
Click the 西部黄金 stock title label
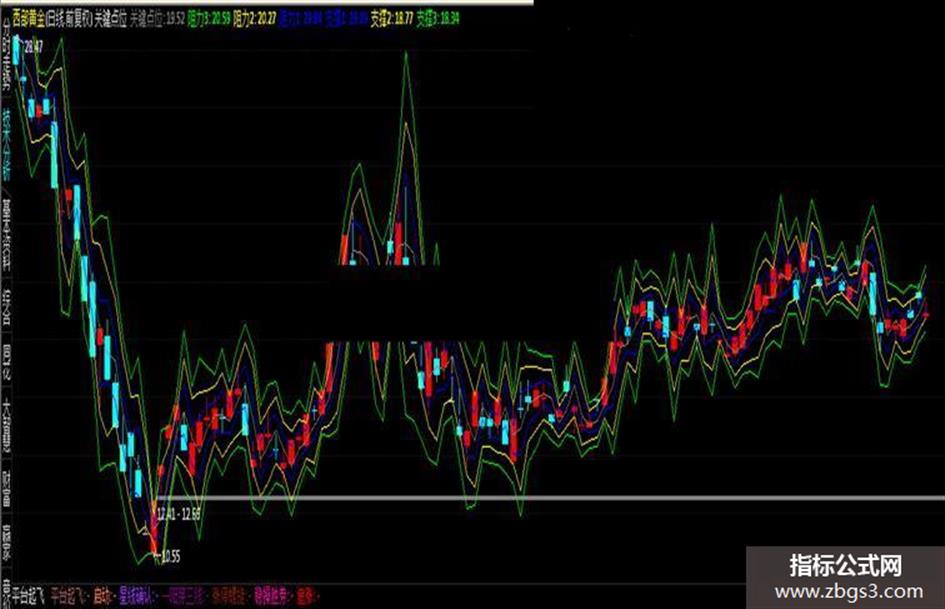[28, 19]
